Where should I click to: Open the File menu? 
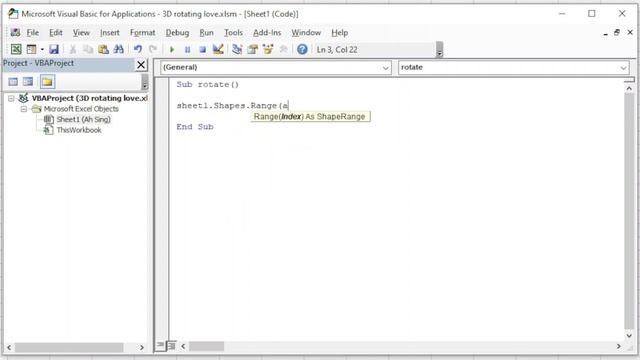[x=33, y=33]
